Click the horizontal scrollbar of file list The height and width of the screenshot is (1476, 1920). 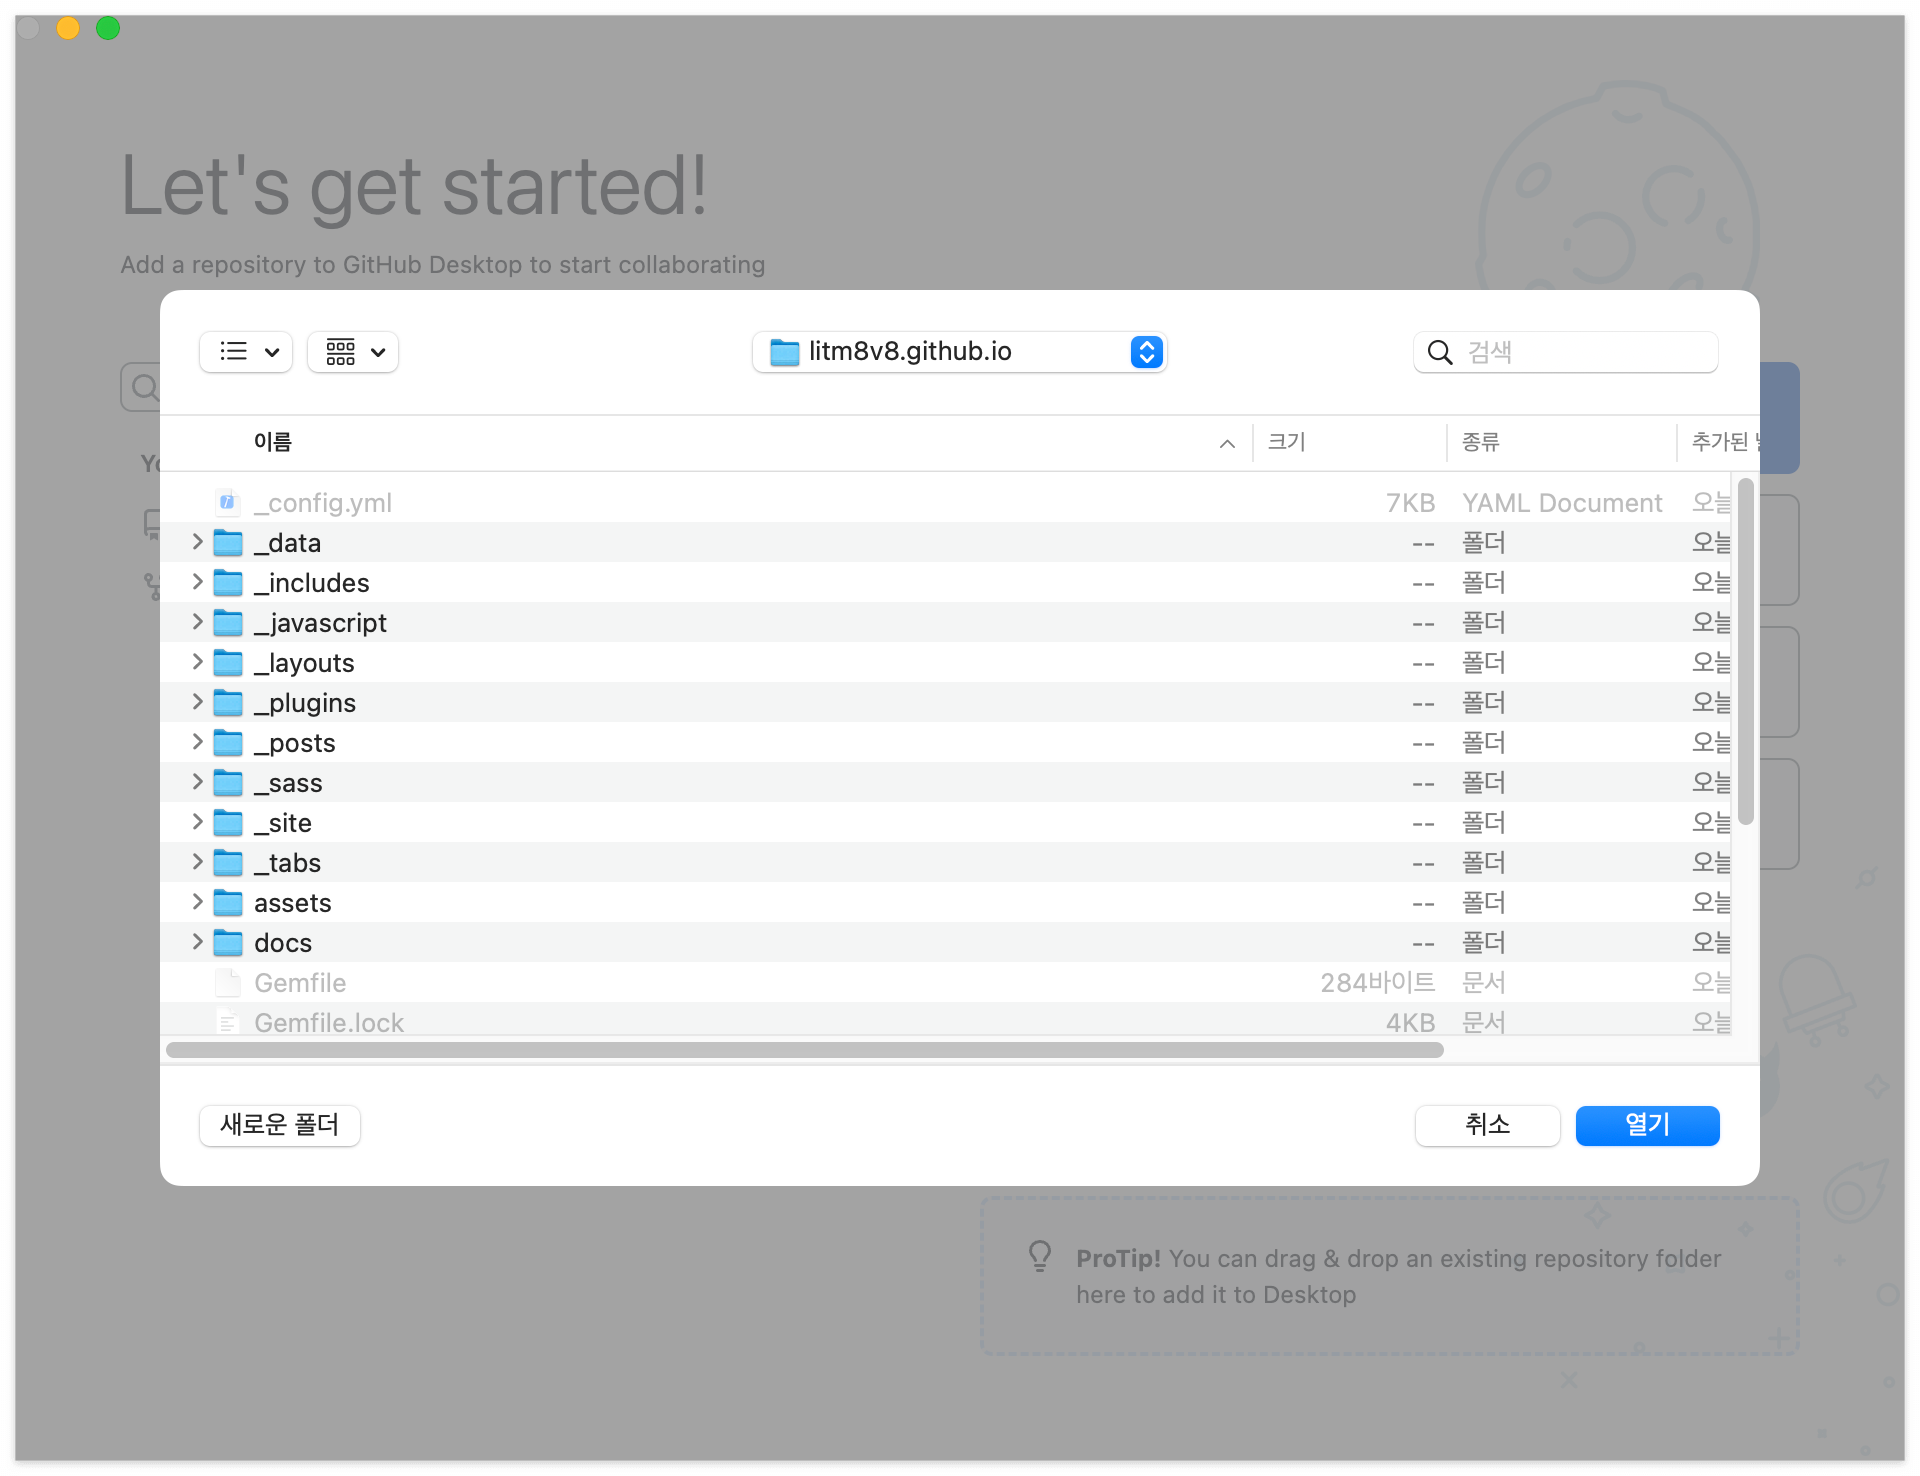point(804,1050)
